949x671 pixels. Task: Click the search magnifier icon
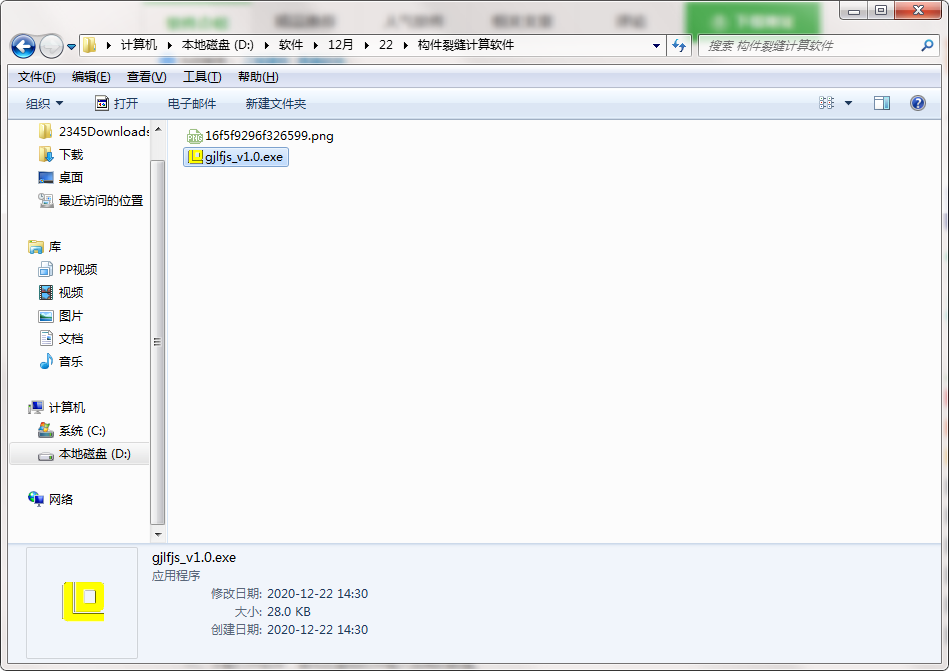927,45
